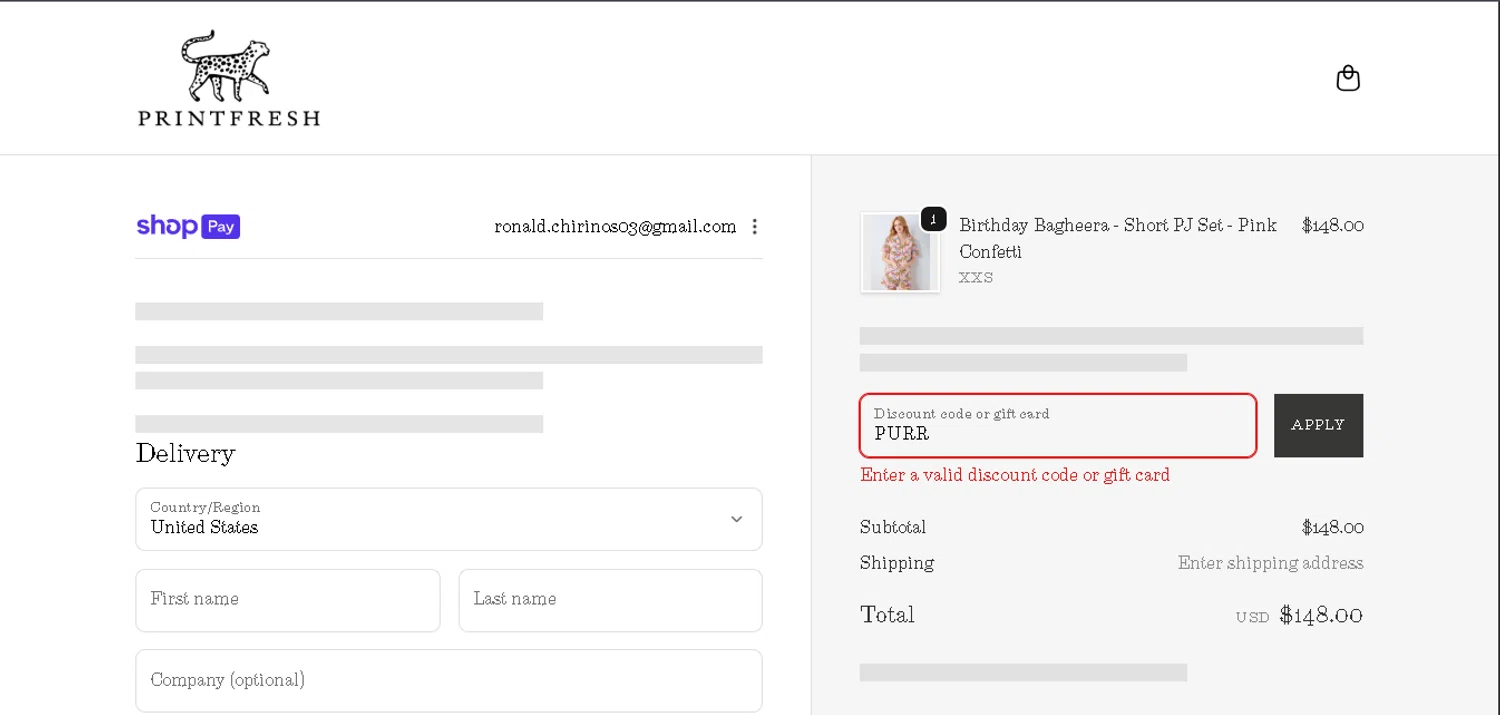Open the shopping bag cart icon

(1348, 78)
